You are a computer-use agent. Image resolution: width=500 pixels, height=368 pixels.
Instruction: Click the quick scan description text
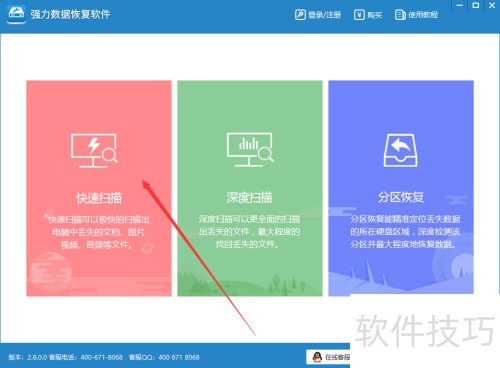click(x=99, y=232)
